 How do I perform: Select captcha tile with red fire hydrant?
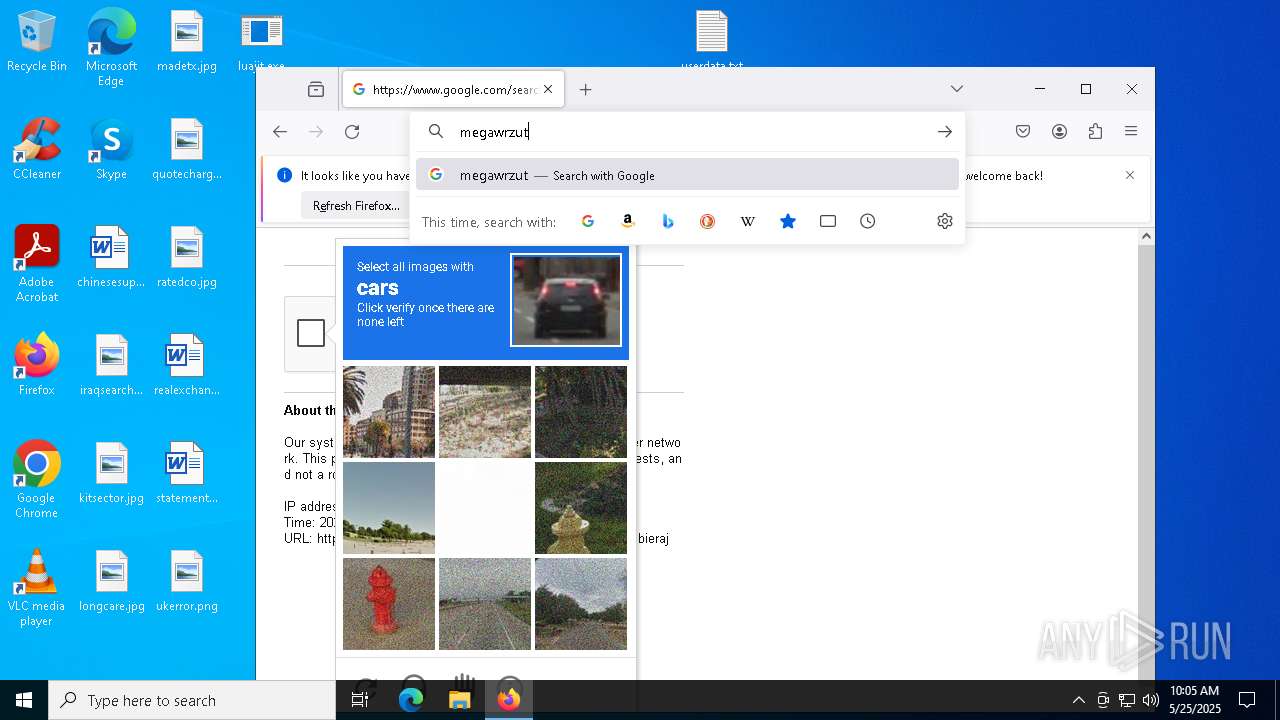click(x=389, y=604)
